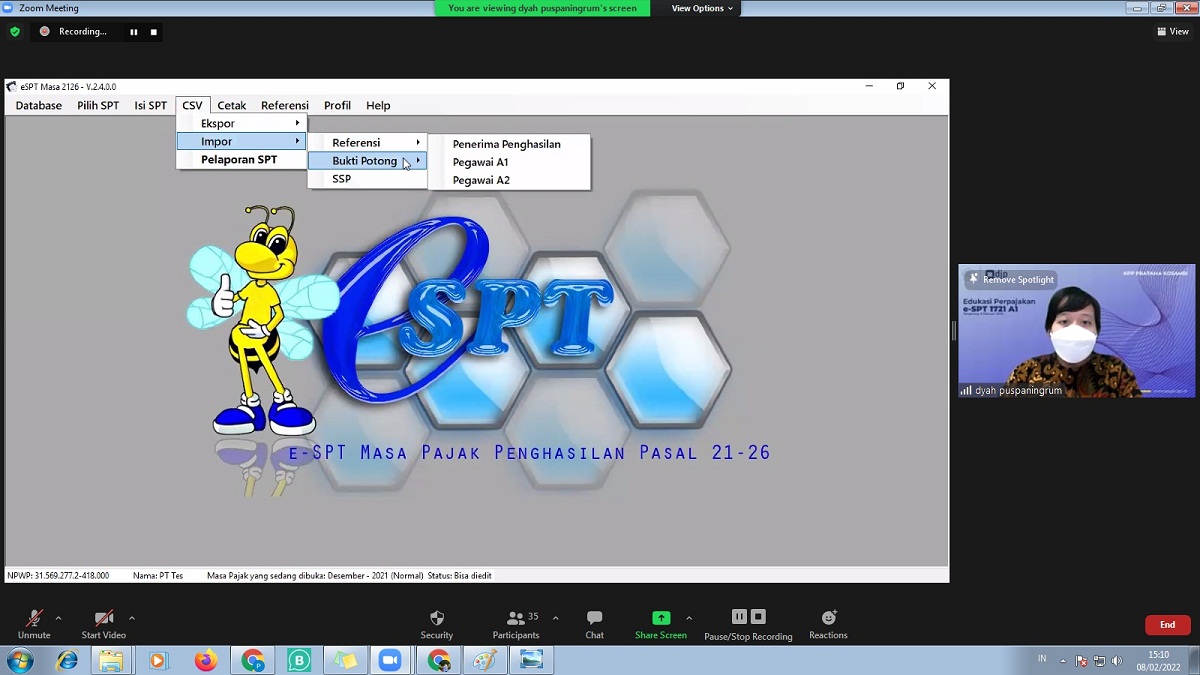The image size is (1200, 675).
Task: Click the Security shield icon
Action: 436,618
